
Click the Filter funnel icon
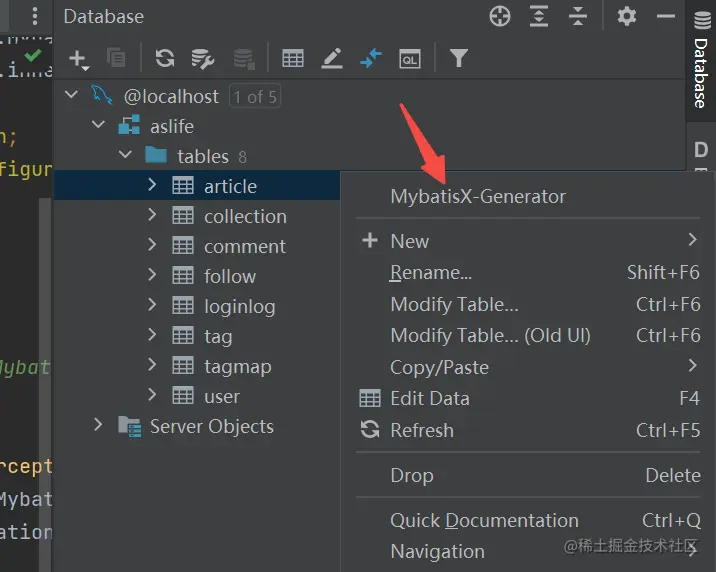point(458,58)
